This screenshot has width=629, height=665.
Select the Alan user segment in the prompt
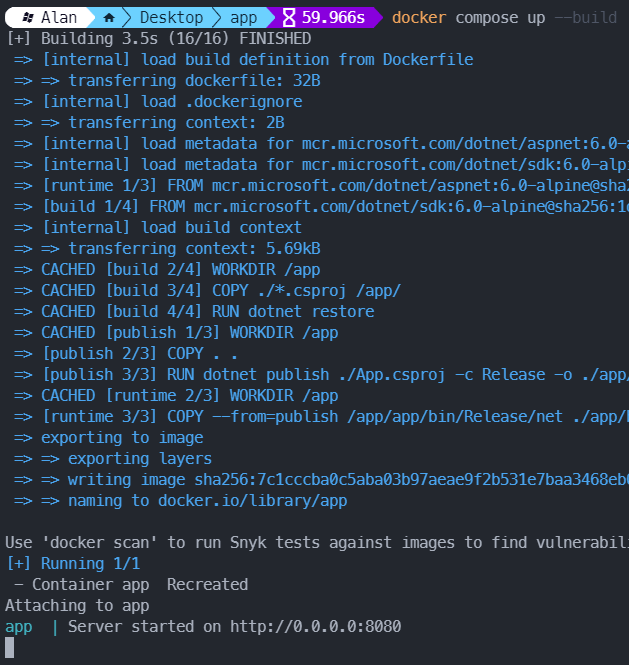(60, 17)
